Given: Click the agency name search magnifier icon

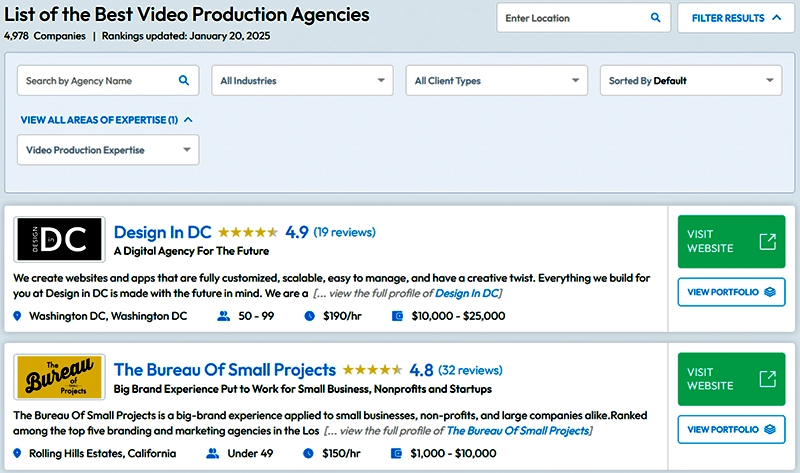Looking at the screenshot, I should pos(184,80).
